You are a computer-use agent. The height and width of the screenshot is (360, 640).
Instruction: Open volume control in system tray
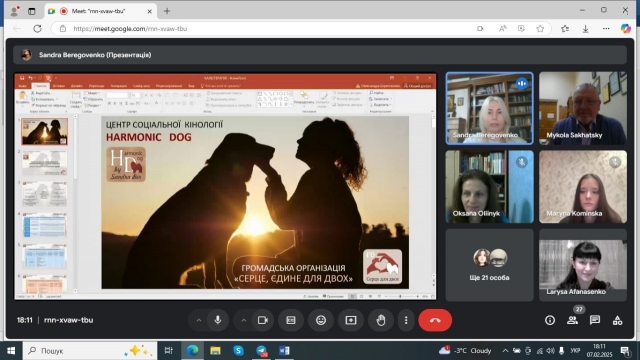[x=550, y=351]
